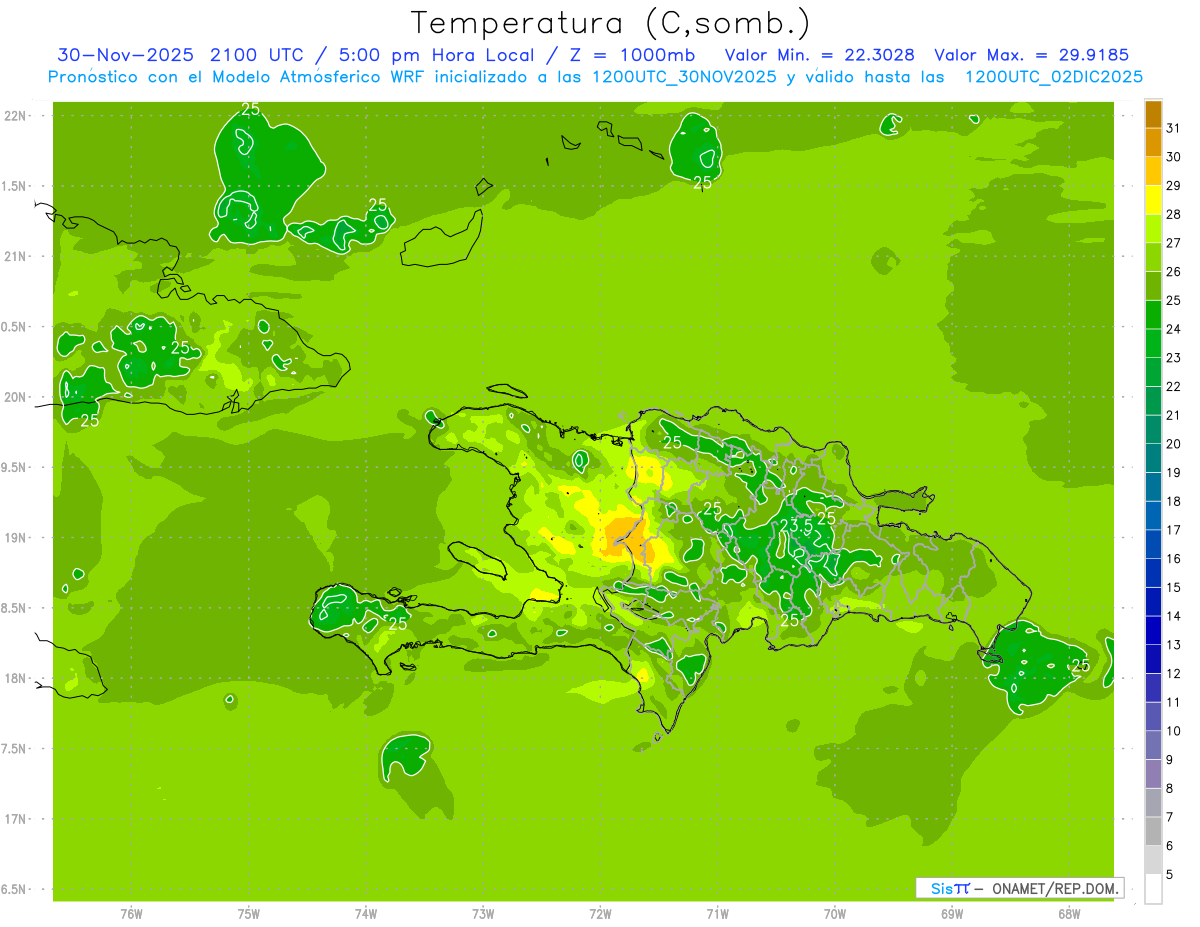Click the '1200UTC_02DIC2025' valid-until time text

point(1054,77)
